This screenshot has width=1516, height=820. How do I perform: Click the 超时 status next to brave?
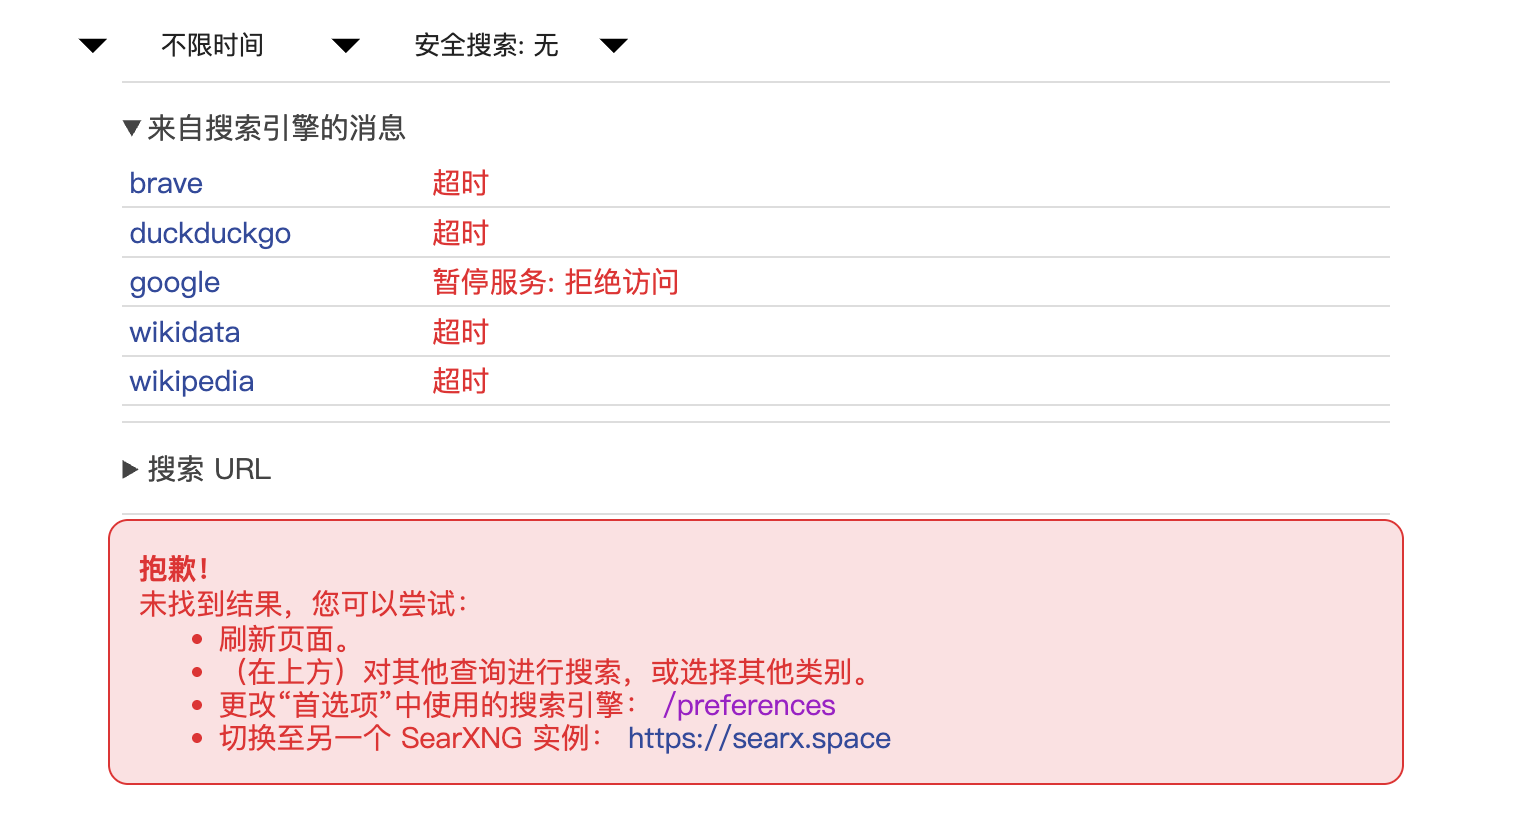click(460, 184)
